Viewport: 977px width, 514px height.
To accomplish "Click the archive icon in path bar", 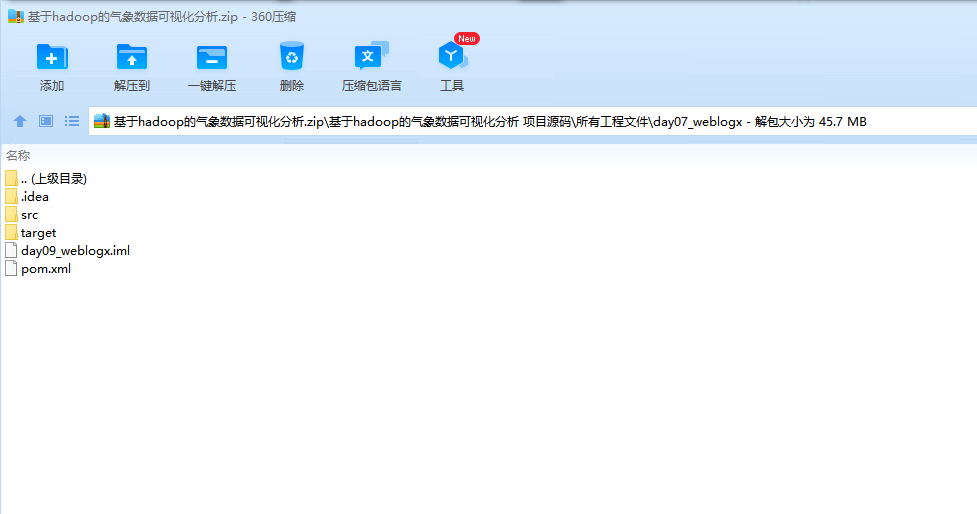I will pyautogui.click(x=102, y=121).
